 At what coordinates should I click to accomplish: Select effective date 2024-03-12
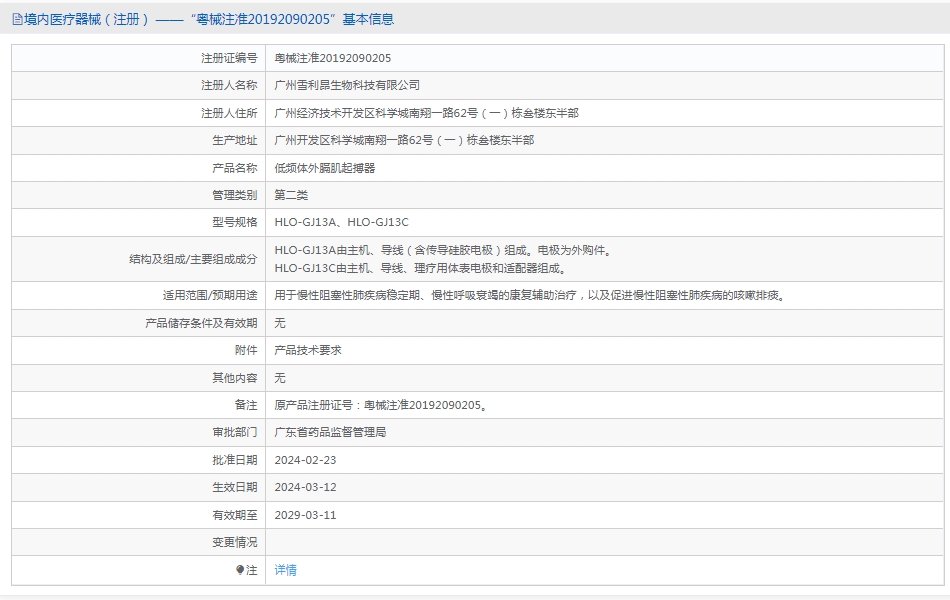305,487
